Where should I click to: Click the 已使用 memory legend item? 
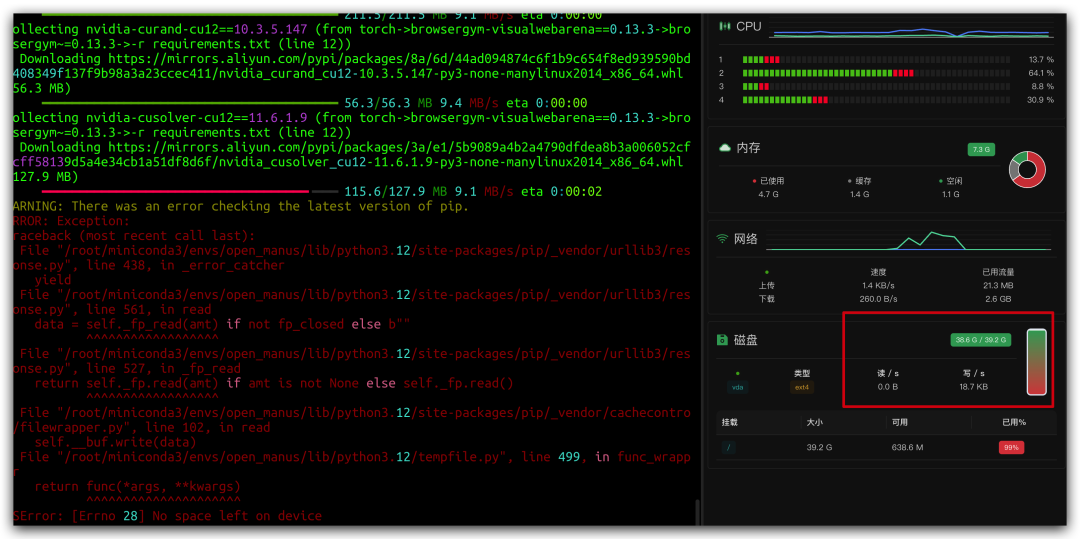click(x=768, y=181)
